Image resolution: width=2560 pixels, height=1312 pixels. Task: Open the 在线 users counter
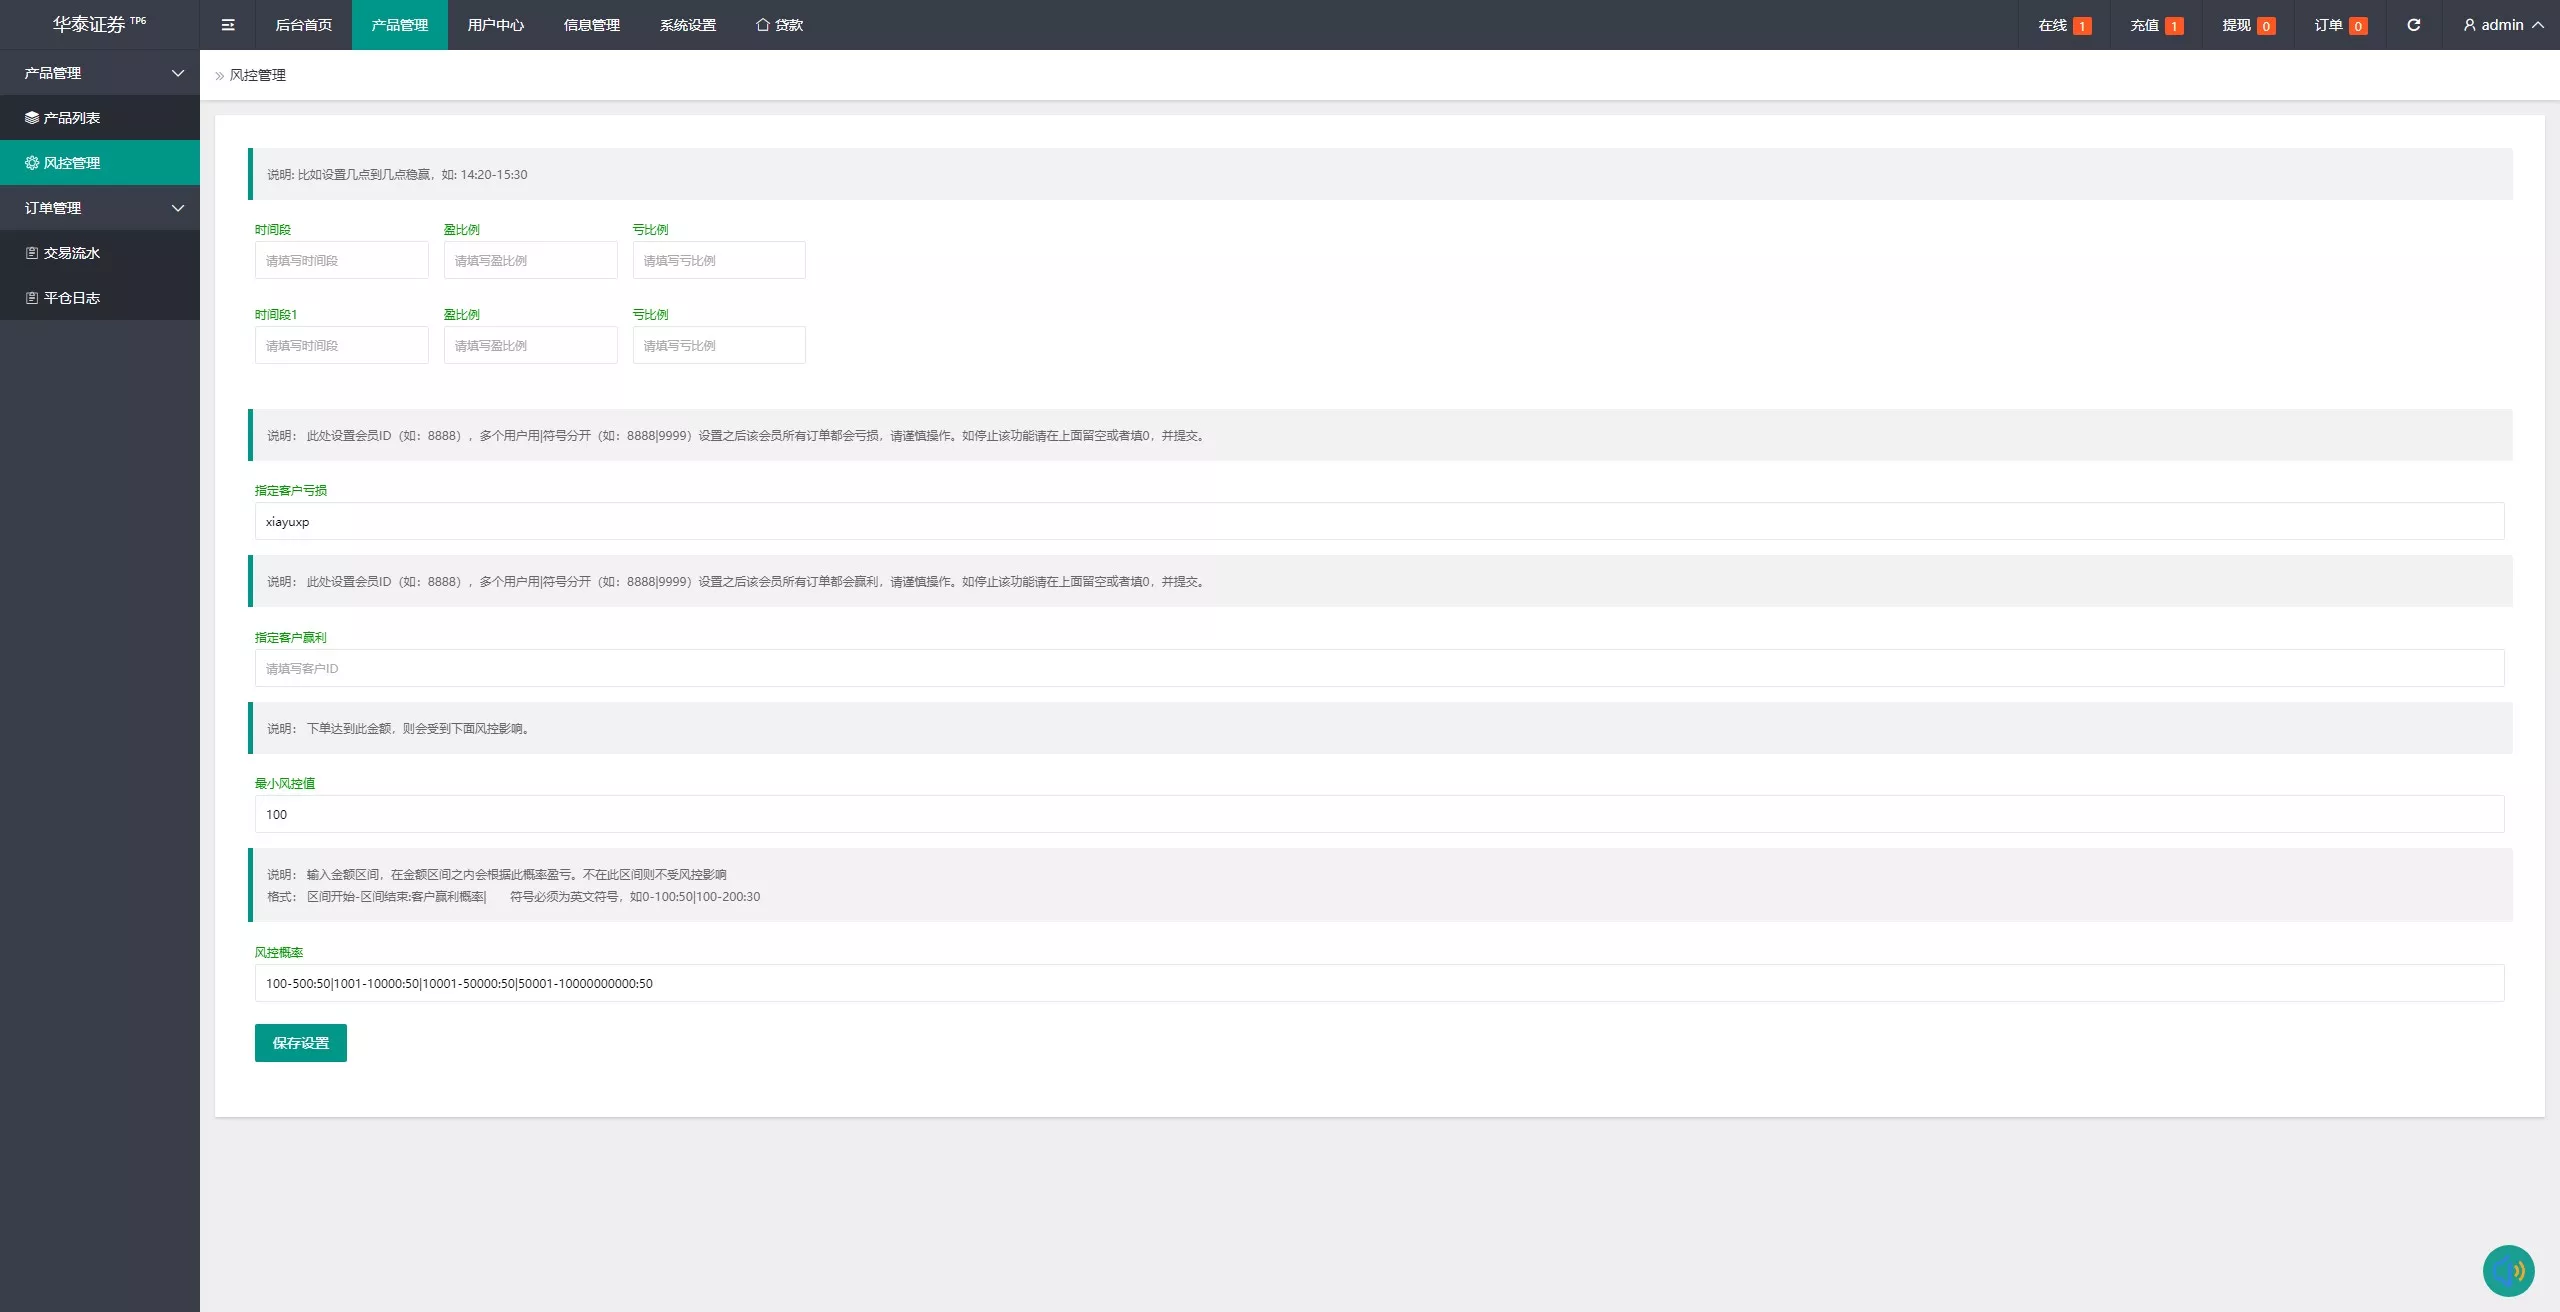point(2064,25)
